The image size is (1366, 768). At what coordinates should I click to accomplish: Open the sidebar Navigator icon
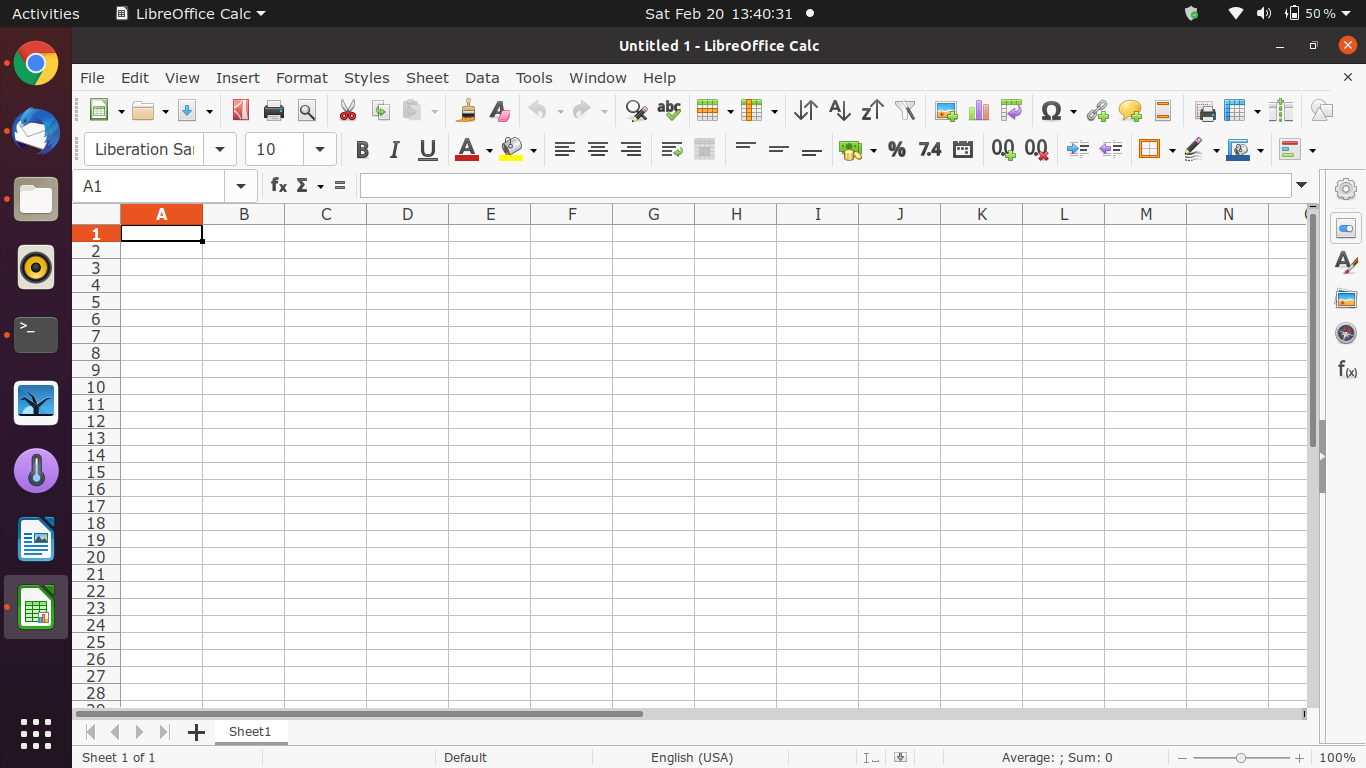point(1346,333)
